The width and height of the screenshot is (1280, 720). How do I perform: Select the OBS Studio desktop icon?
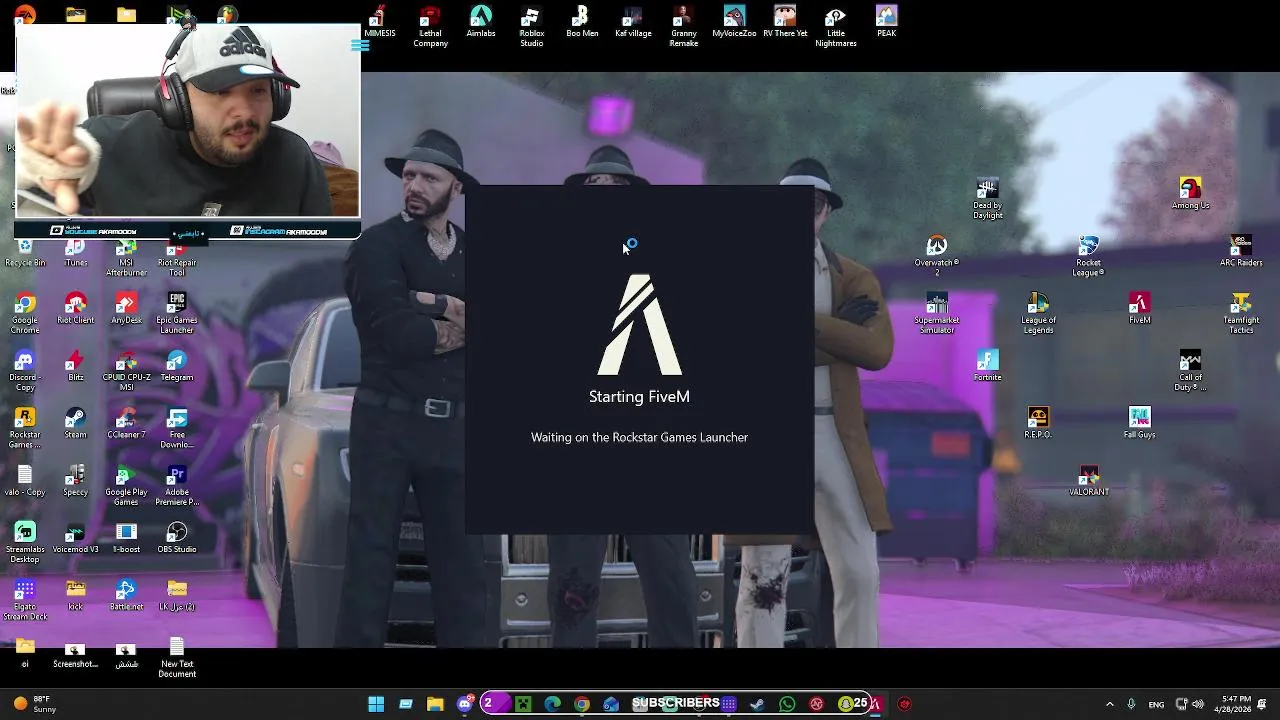coord(177,537)
